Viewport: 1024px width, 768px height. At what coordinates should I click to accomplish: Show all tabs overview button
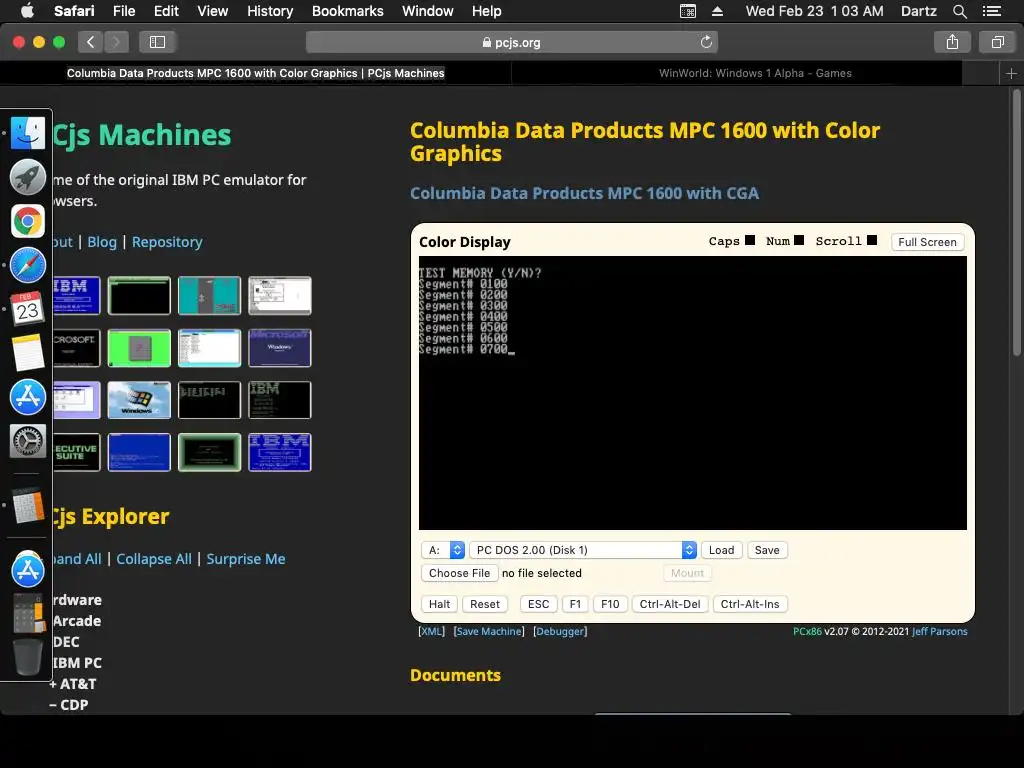tap(997, 42)
